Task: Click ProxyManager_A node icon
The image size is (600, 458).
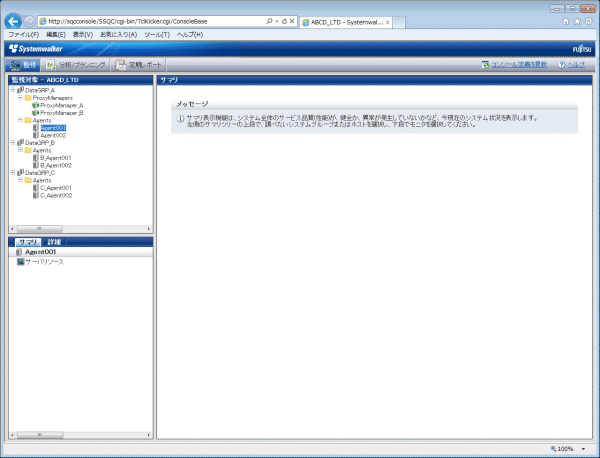Action: click(x=36, y=105)
